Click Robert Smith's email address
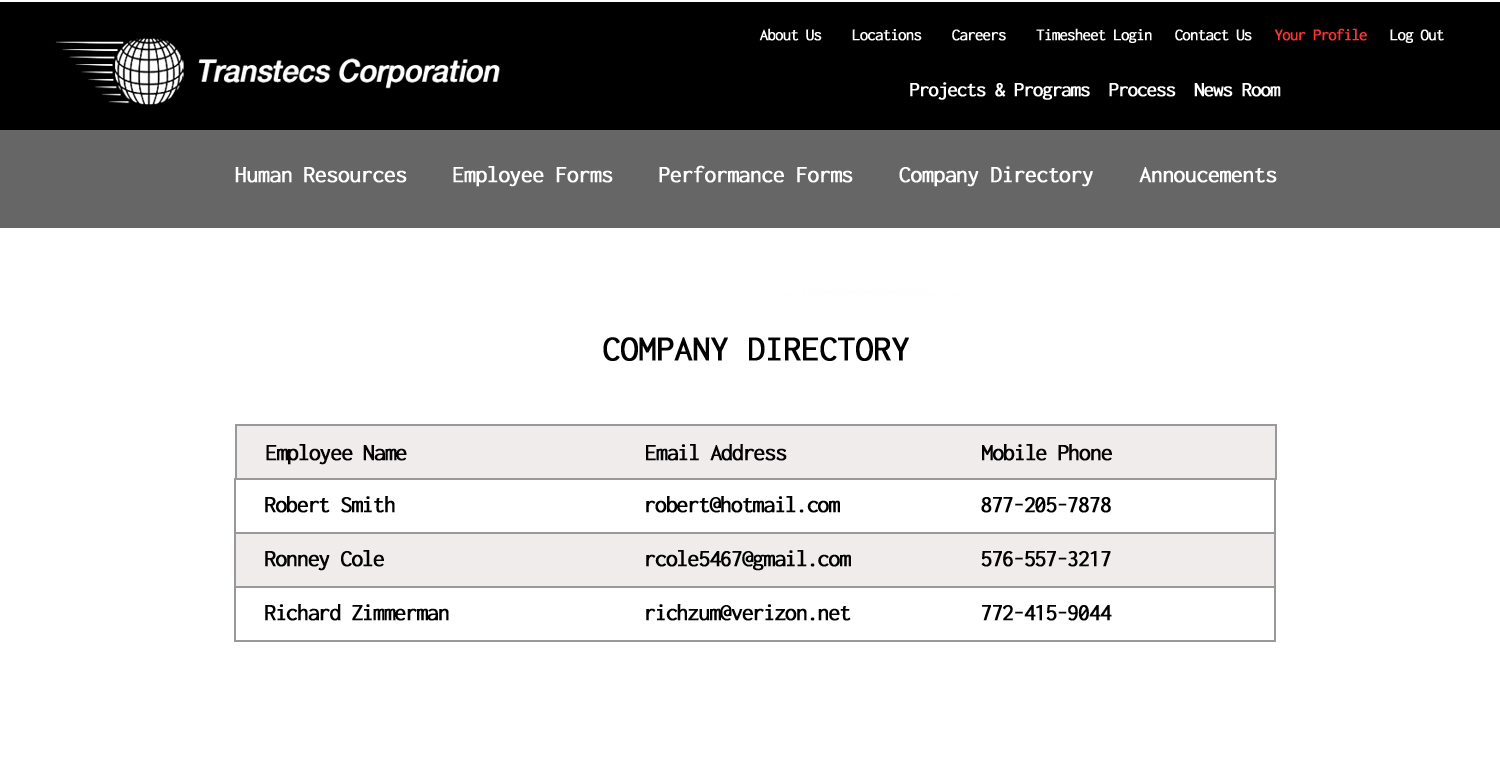 742,505
